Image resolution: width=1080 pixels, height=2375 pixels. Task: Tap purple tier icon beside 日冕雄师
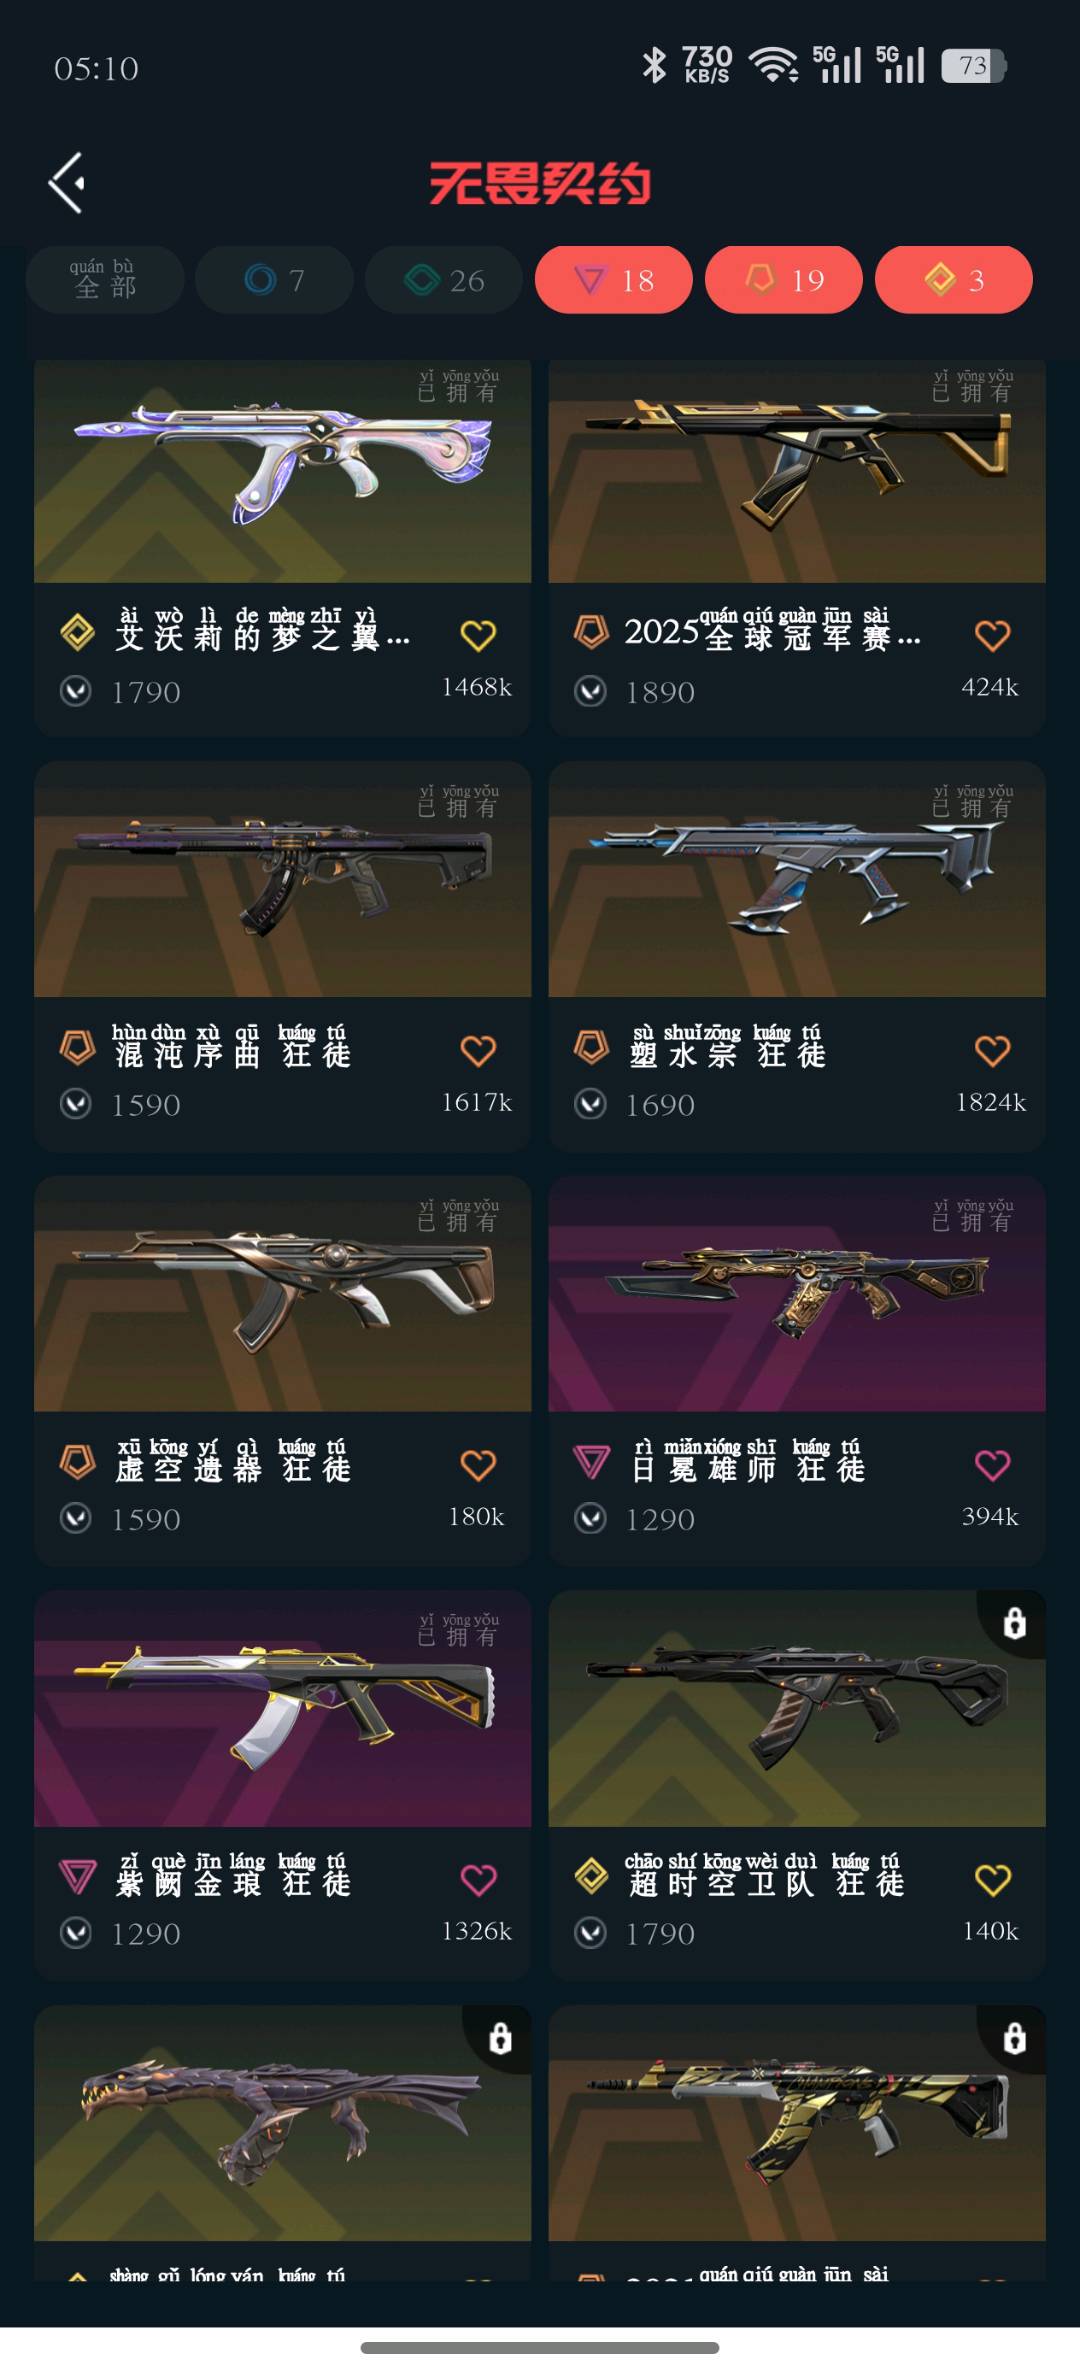click(x=591, y=1462)
